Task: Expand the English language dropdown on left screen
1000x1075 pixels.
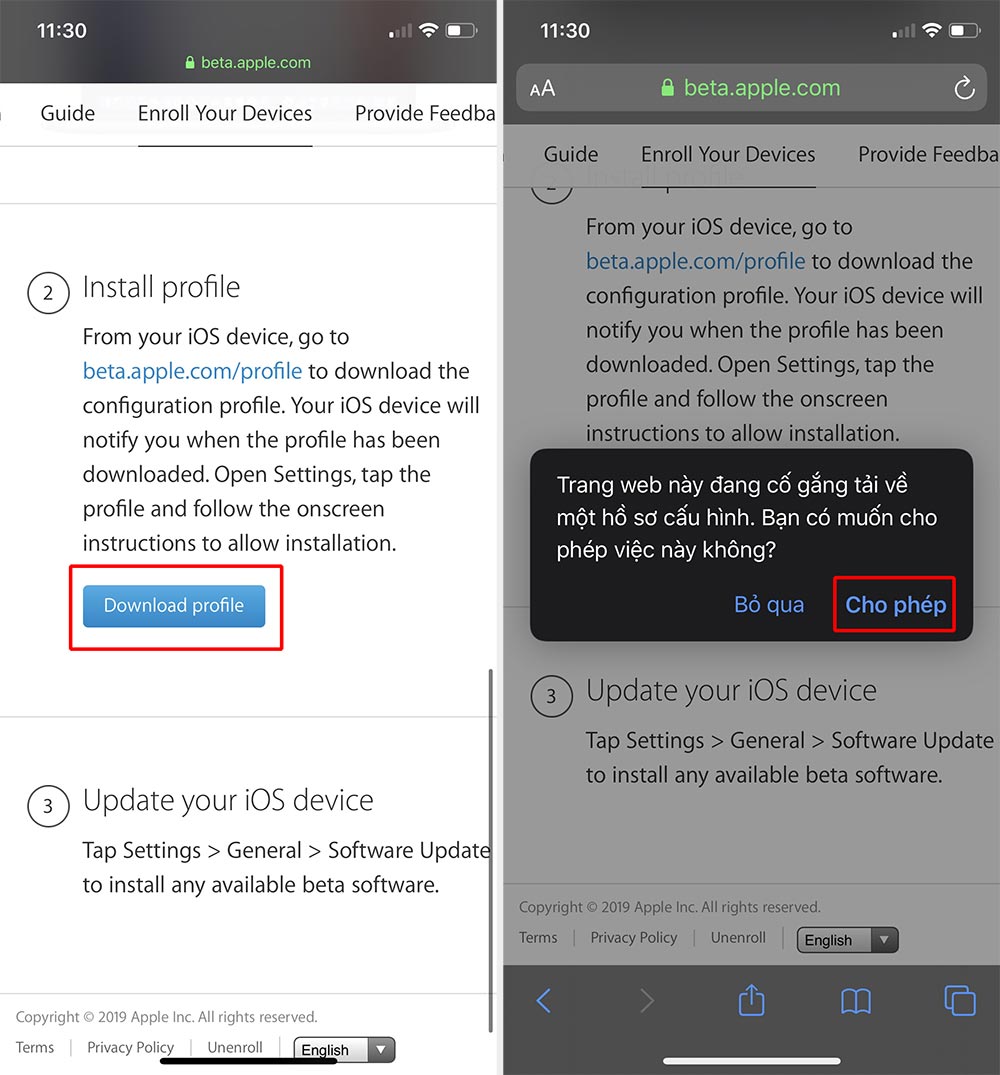Action: click(x=344, y=1050)
